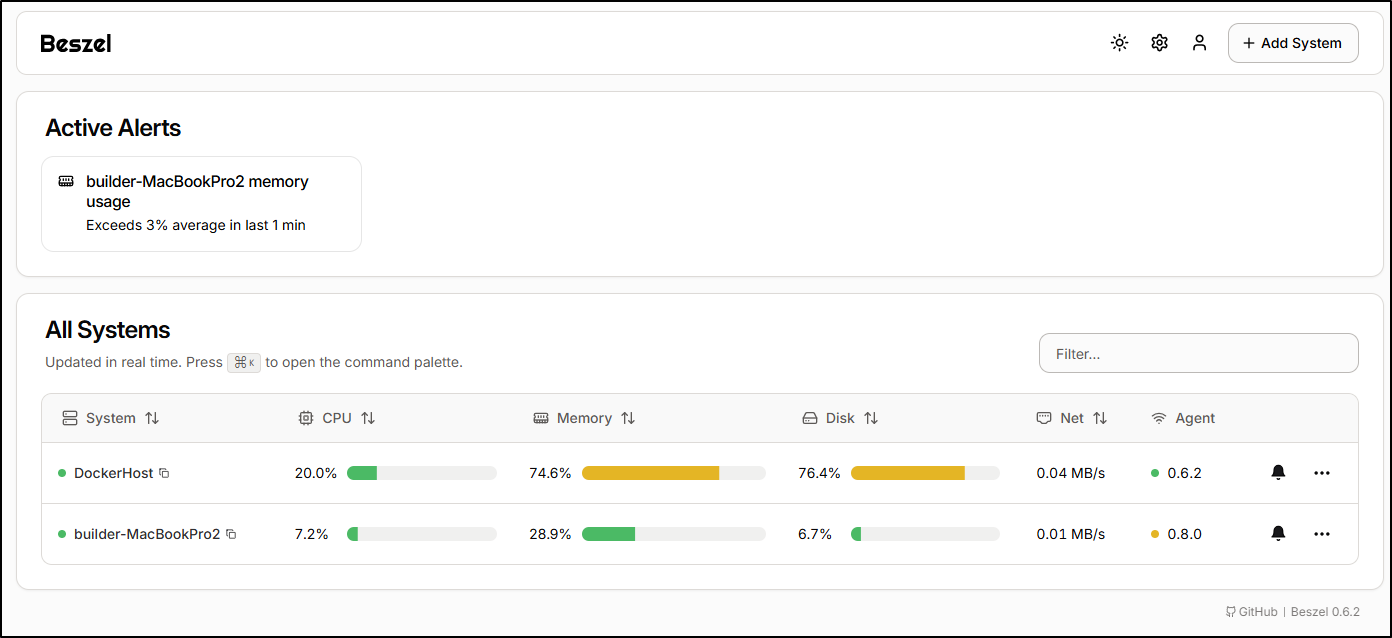Click the builder-MacBookPro2 memory usage bar
1392x638 pixels.
point(674,534)
